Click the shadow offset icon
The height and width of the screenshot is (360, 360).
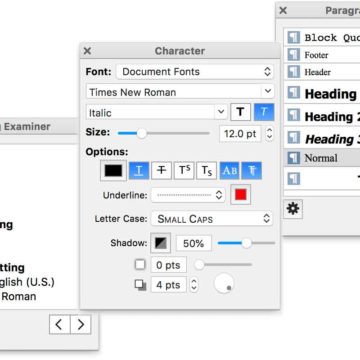140,285
